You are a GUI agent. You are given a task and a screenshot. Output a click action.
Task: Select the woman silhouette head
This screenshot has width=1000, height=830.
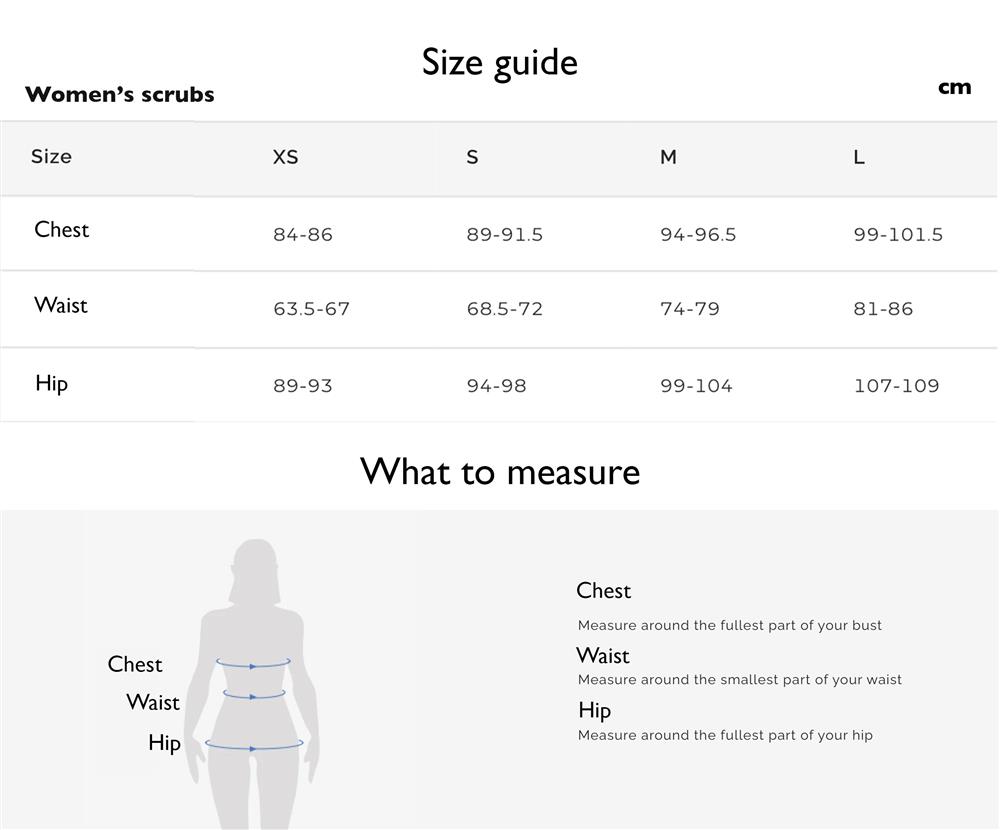coord(255,571)
